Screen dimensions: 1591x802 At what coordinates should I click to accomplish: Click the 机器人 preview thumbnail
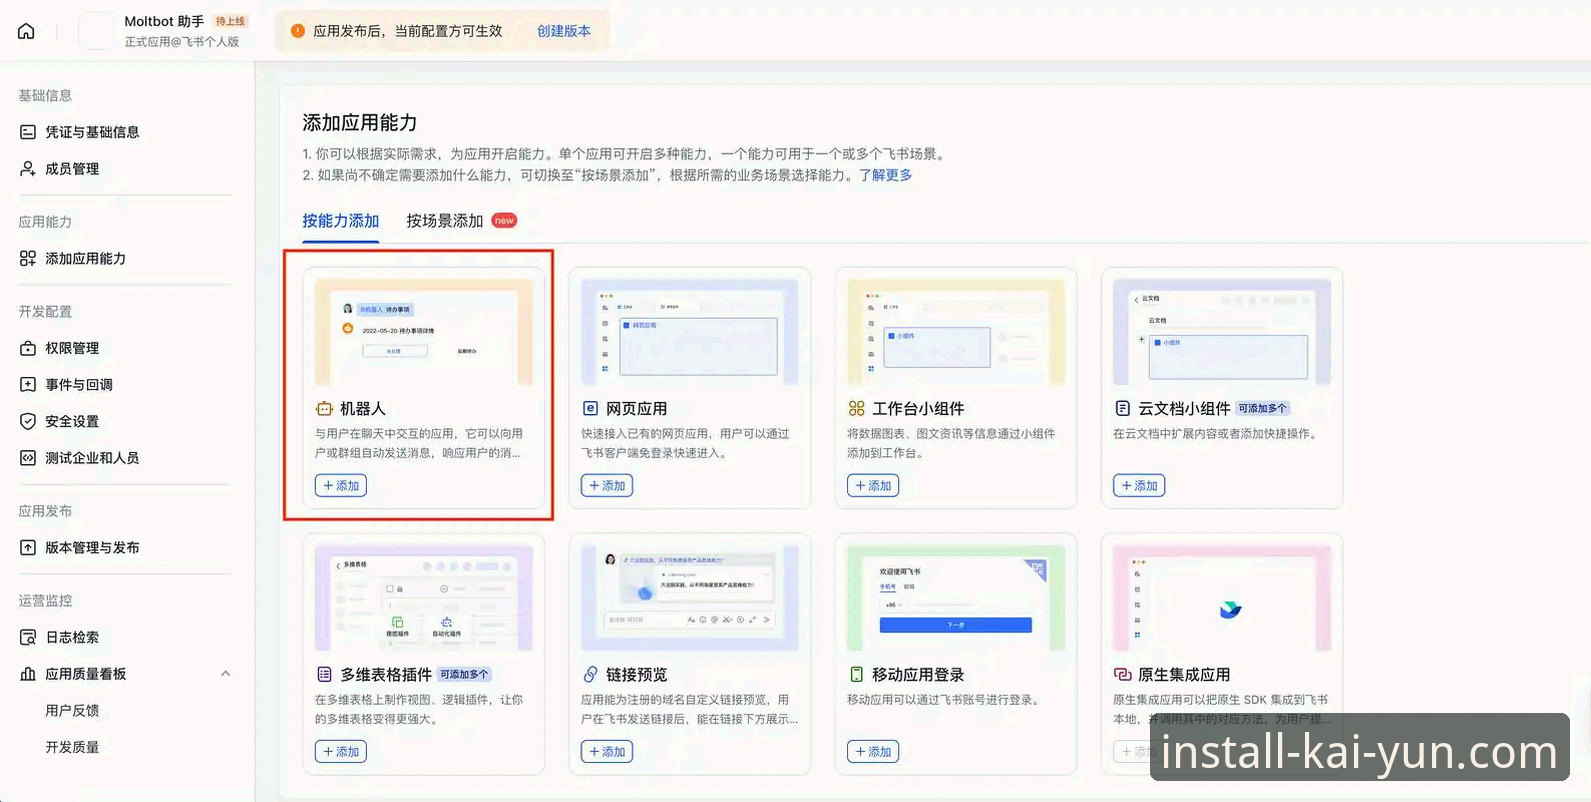coord(424,332)
